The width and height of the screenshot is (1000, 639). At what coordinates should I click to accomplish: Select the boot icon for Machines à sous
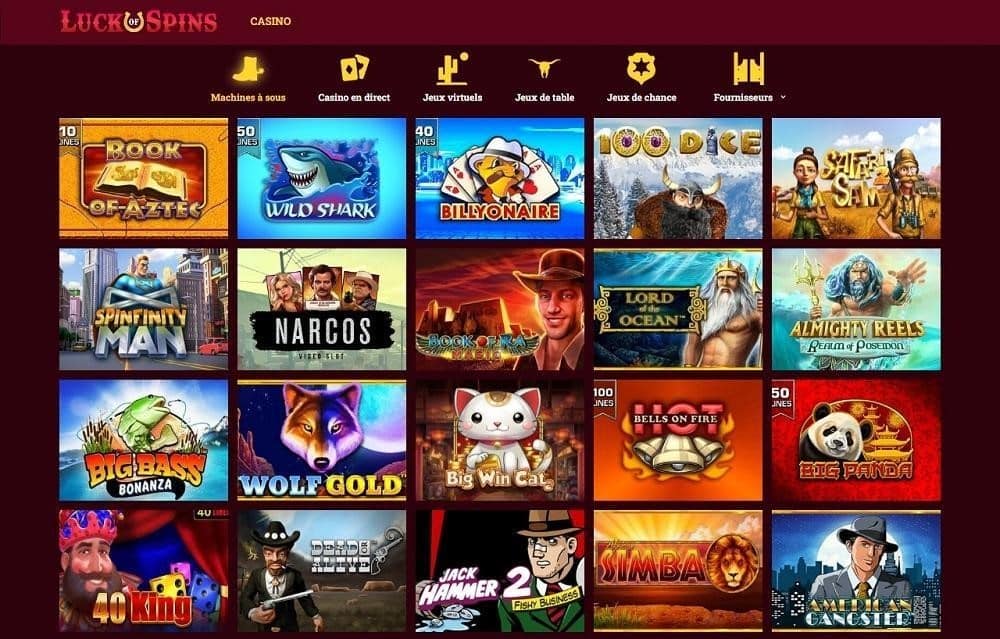pos(247,68)
